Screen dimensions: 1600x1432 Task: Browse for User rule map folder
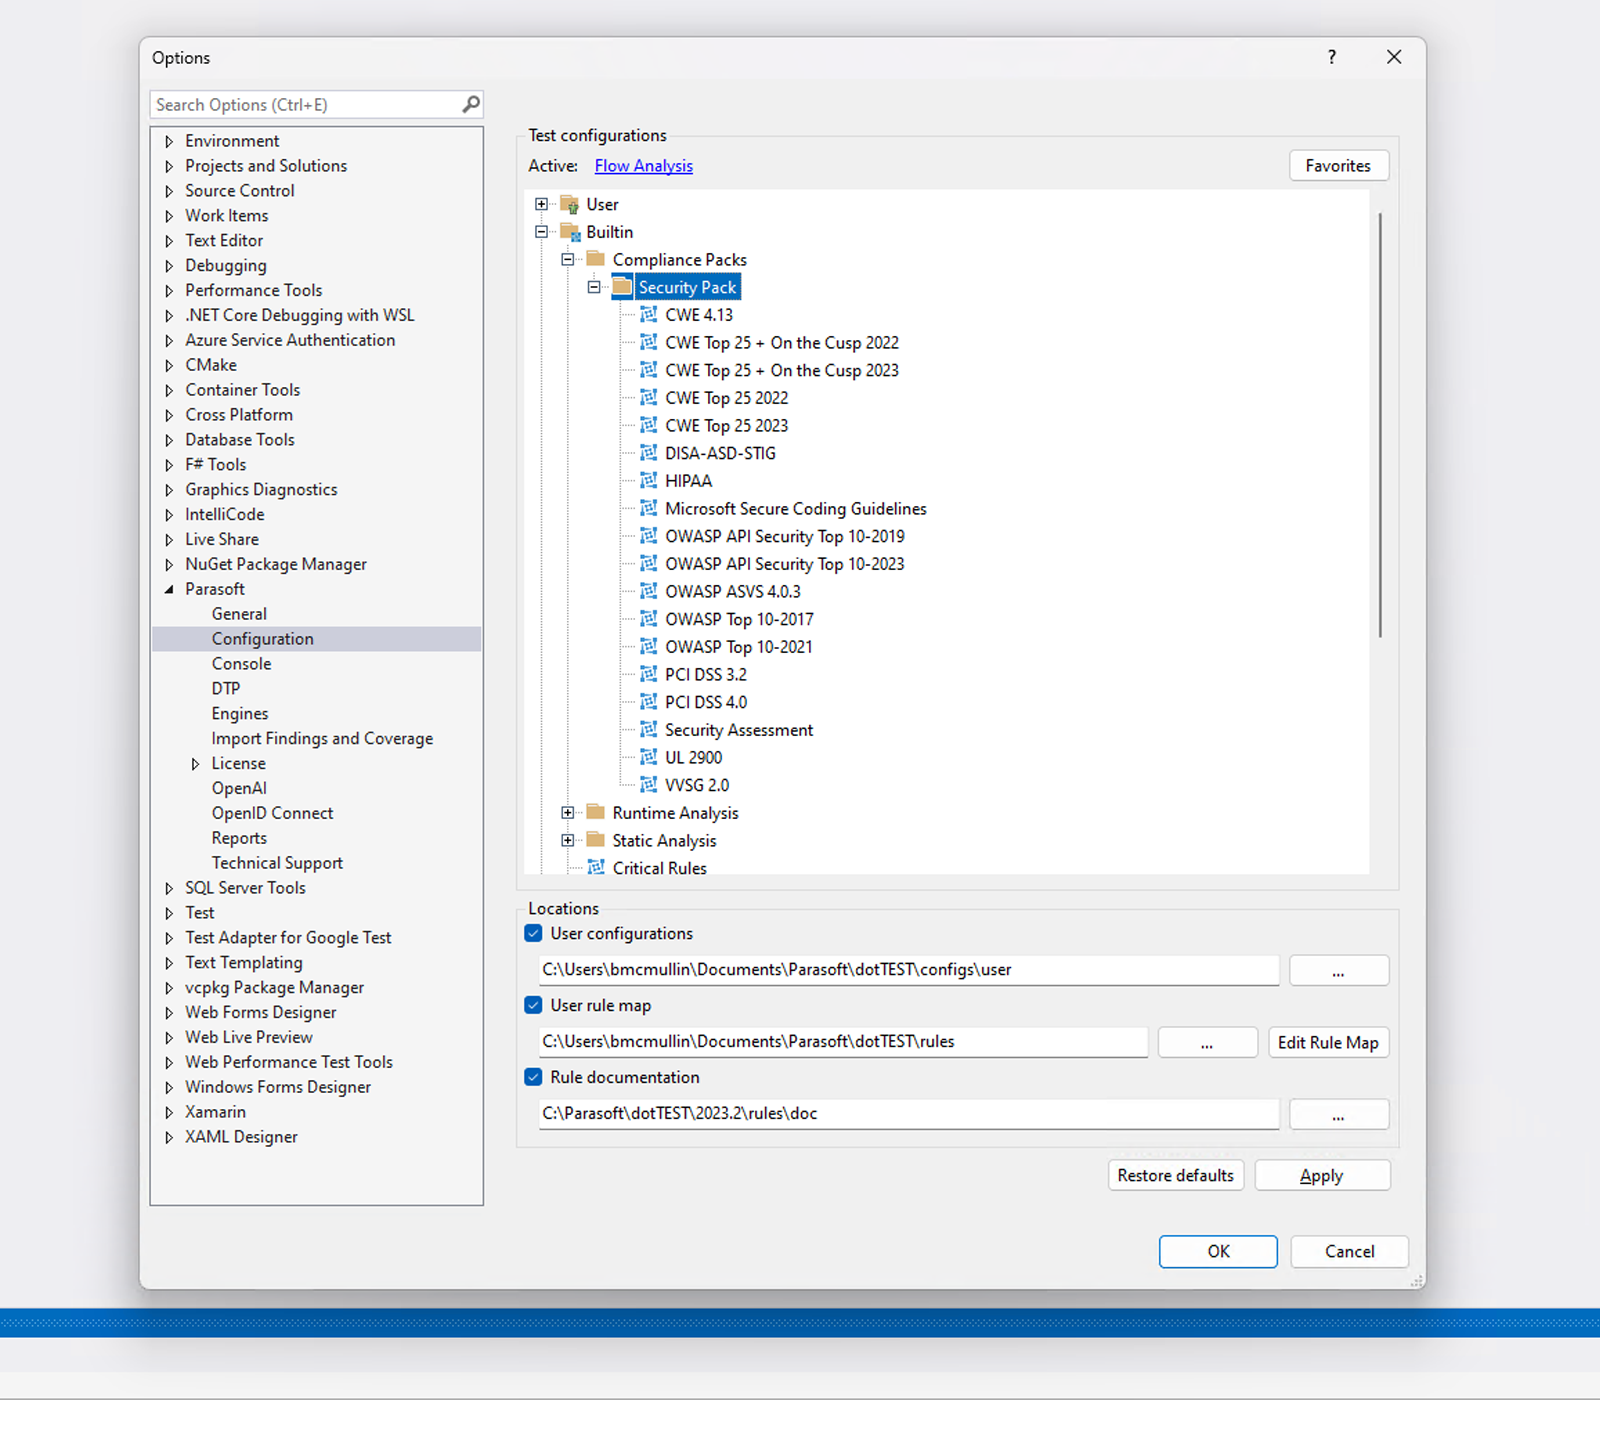(x=1207, y=1042)
